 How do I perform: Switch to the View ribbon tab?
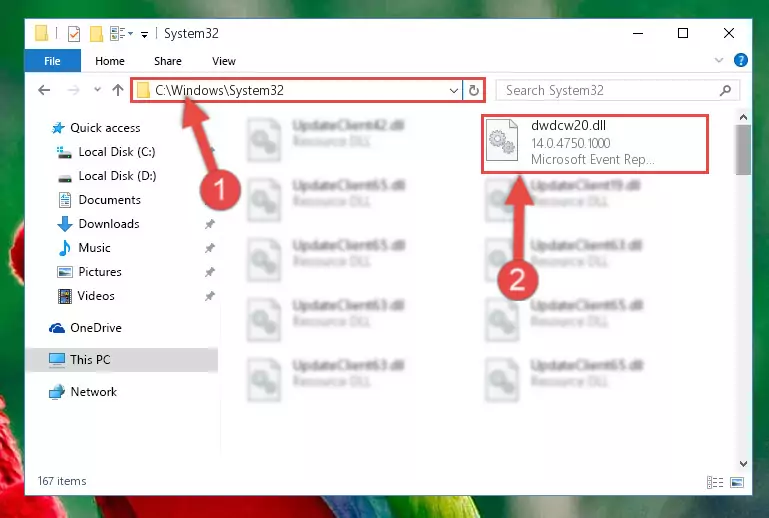pyautogui.click(x=224, y=61)
